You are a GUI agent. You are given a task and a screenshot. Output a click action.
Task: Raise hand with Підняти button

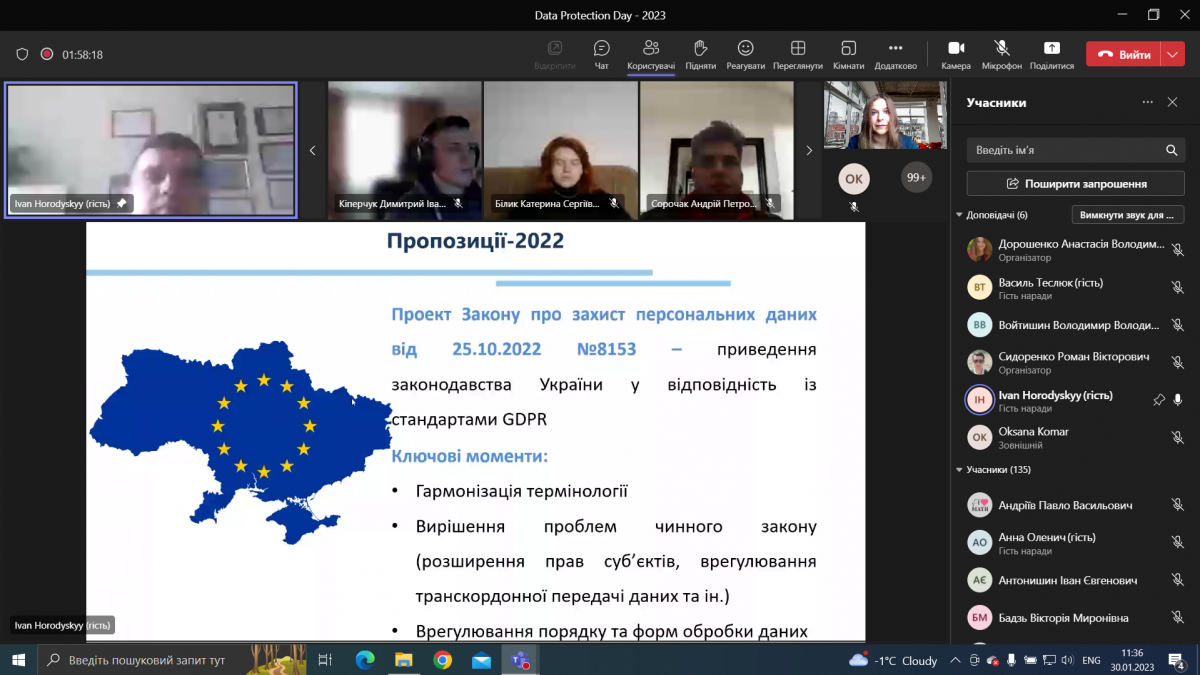[701, 54]
